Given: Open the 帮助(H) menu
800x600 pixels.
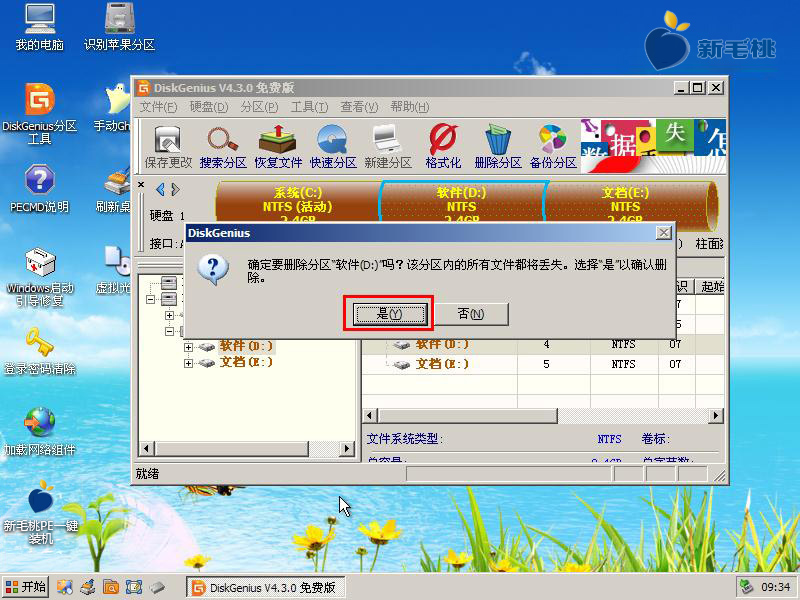Looking at the screenshot, I should pos(409,107).
